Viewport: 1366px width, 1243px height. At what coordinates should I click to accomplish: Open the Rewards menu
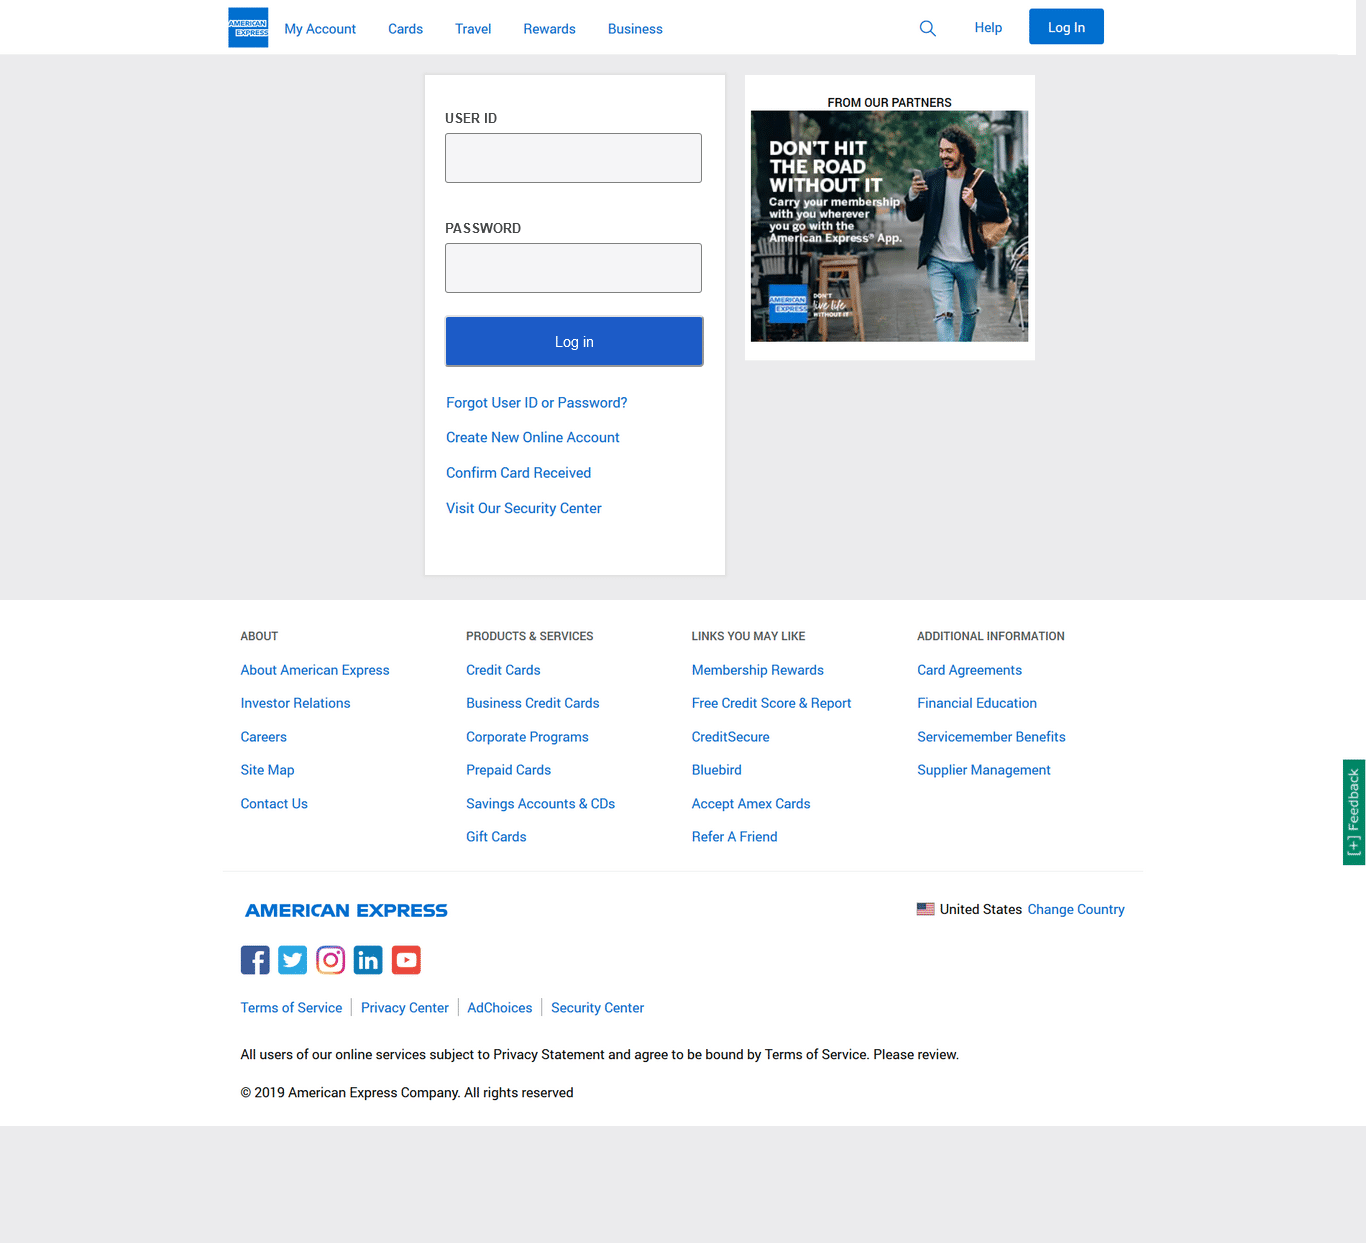coord(549,29)
